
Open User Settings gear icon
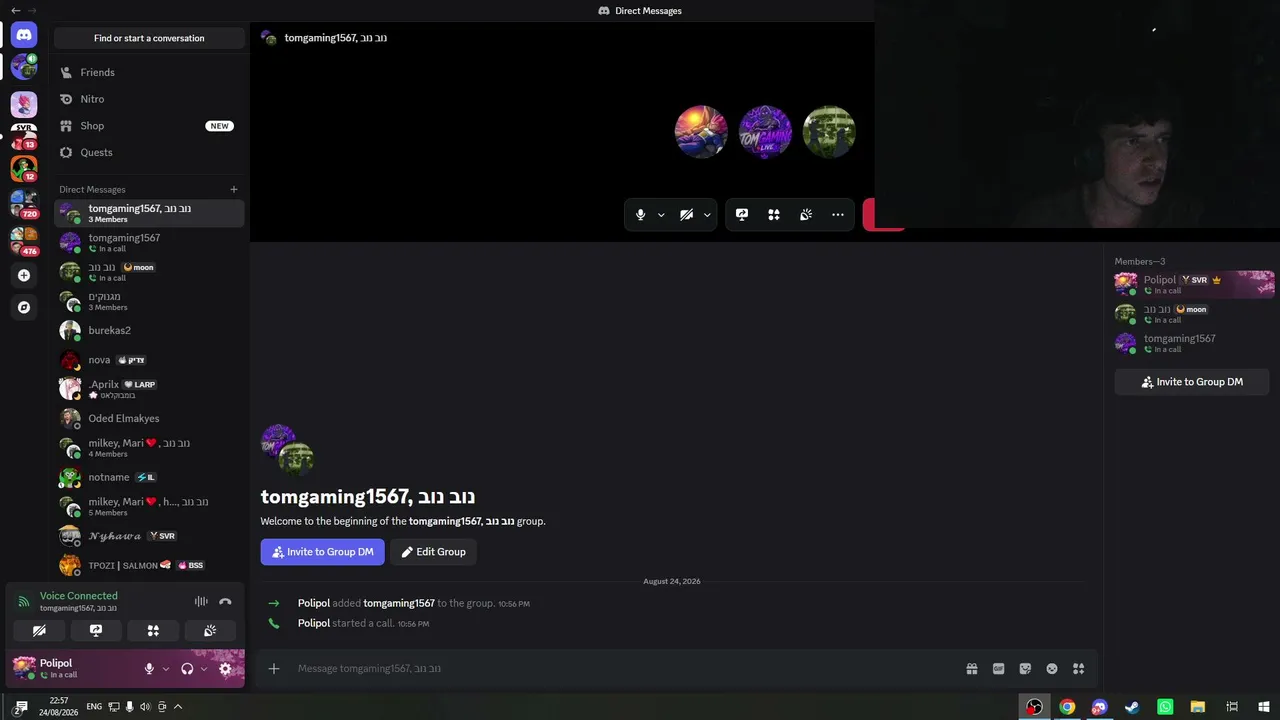225,669
